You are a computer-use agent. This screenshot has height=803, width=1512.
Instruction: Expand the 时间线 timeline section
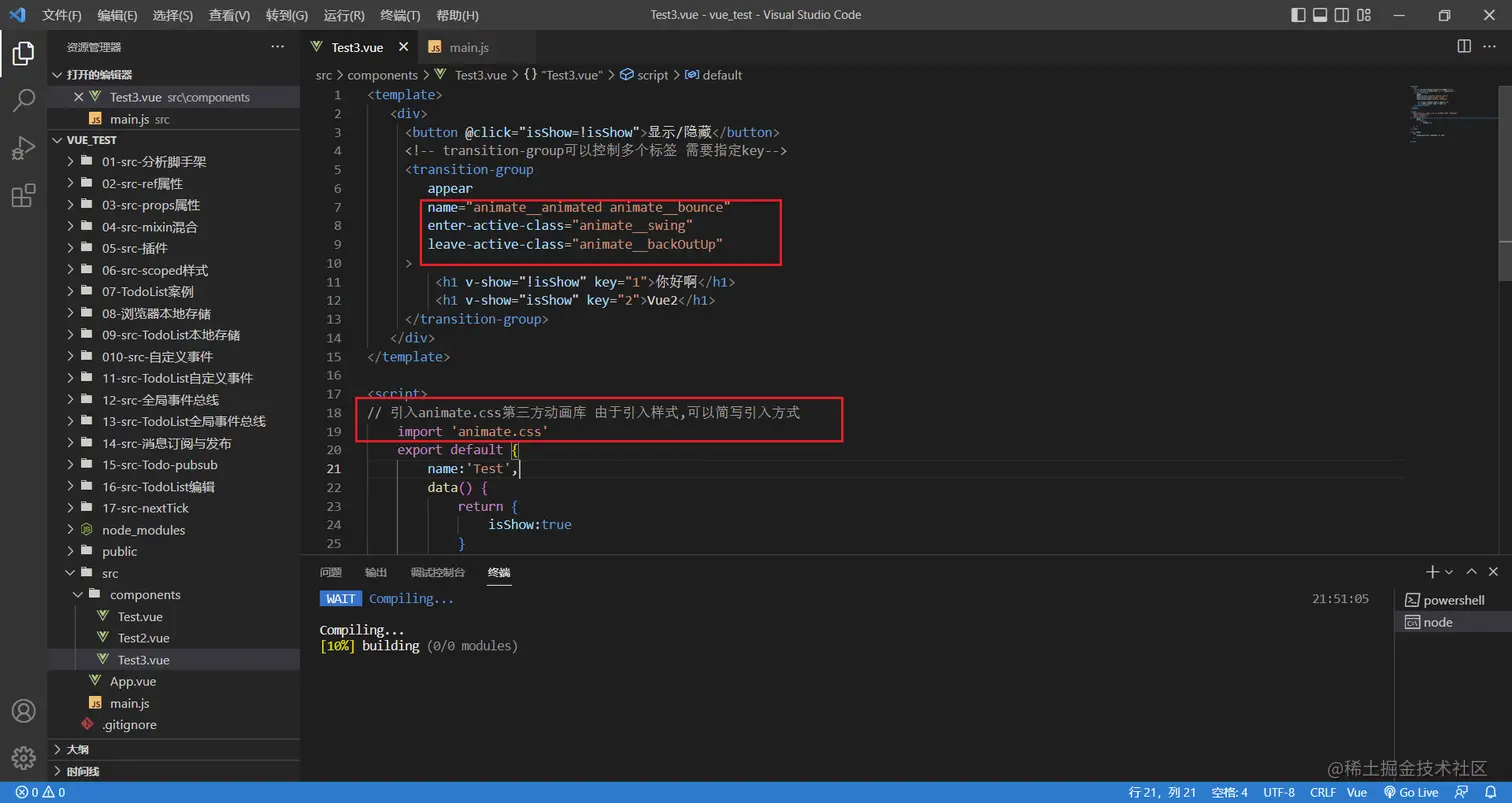coord(174,771)
